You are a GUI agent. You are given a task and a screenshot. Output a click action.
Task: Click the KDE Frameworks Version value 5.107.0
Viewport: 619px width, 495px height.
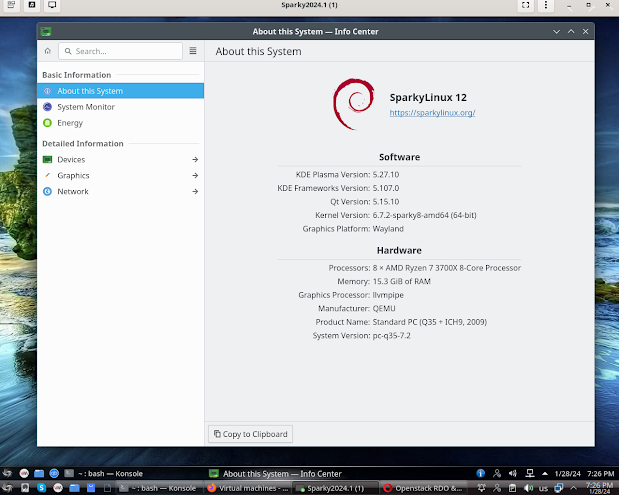[386, 188]
